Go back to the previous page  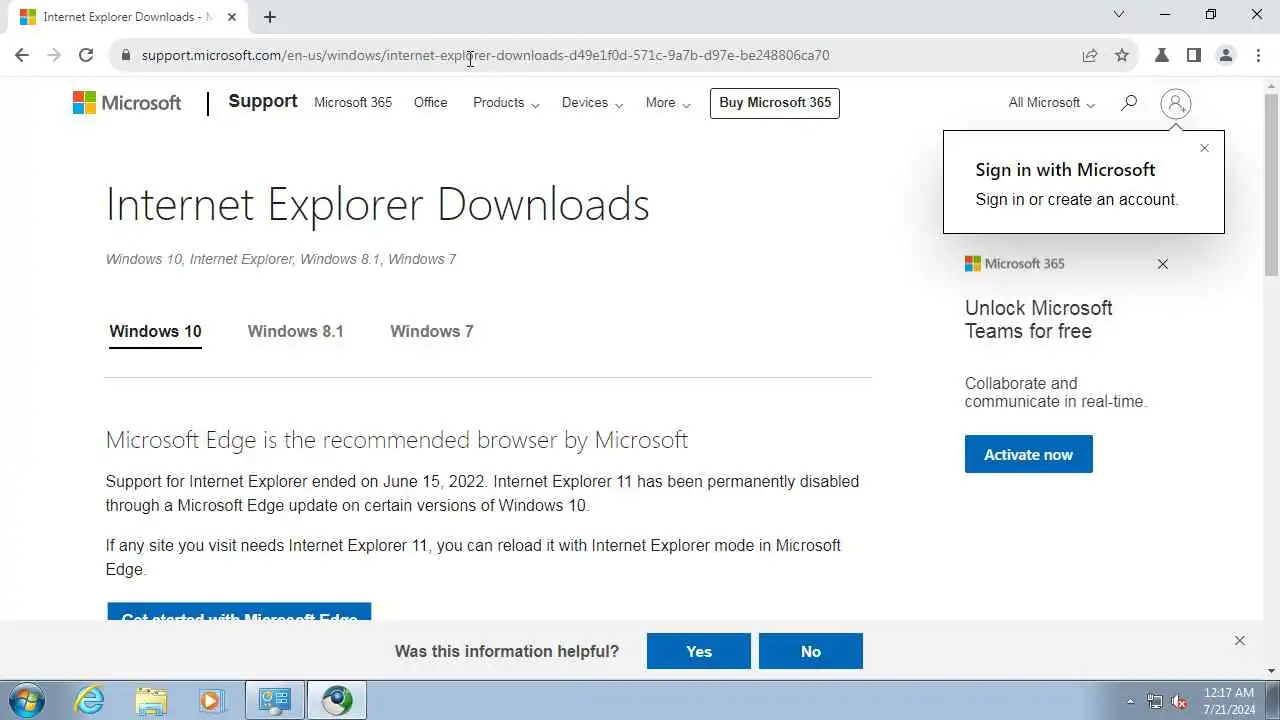click(x=22, y=55)
